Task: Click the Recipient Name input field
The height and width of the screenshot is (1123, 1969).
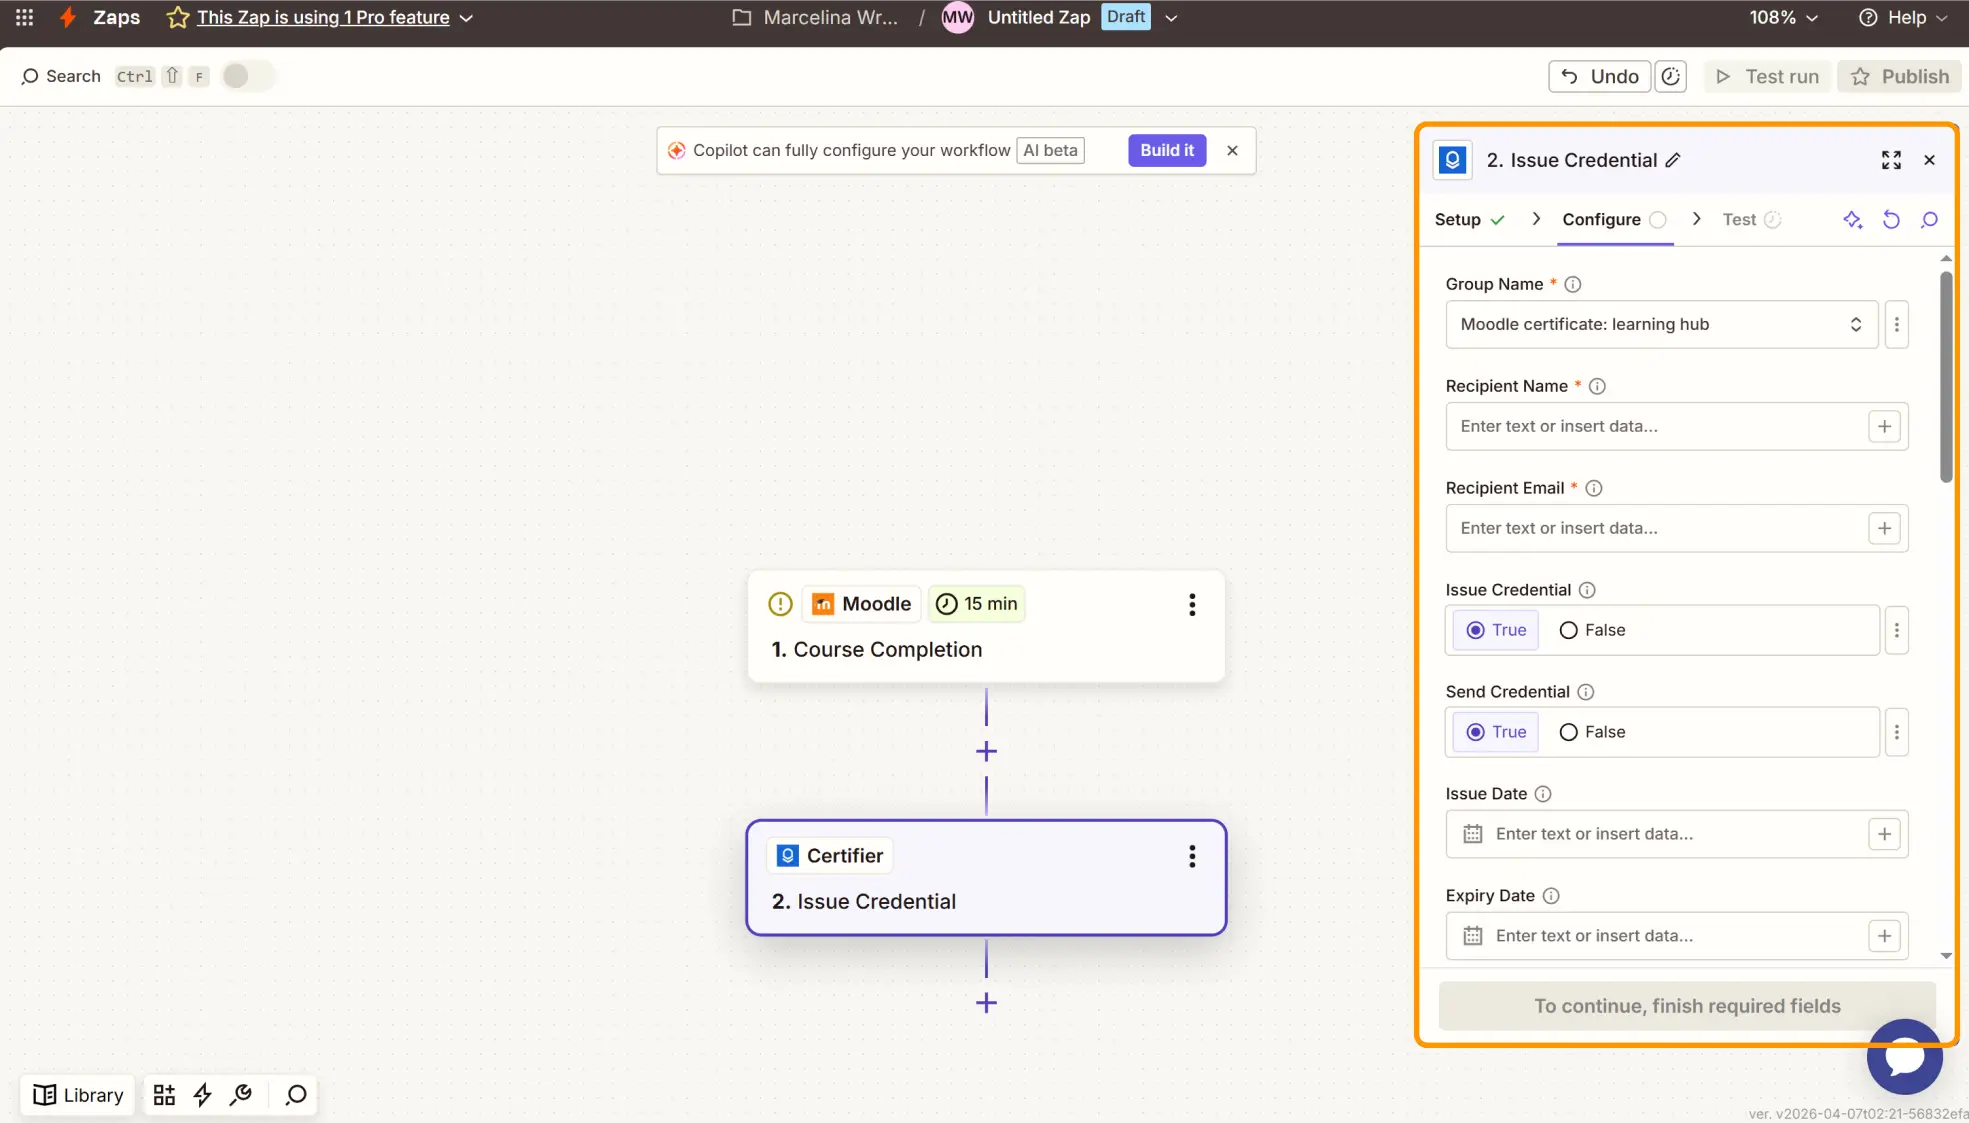Action: (x=1655, y=426)
